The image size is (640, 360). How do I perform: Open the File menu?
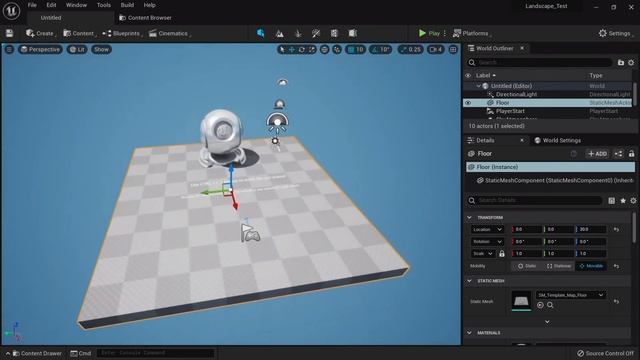[32, 5]
